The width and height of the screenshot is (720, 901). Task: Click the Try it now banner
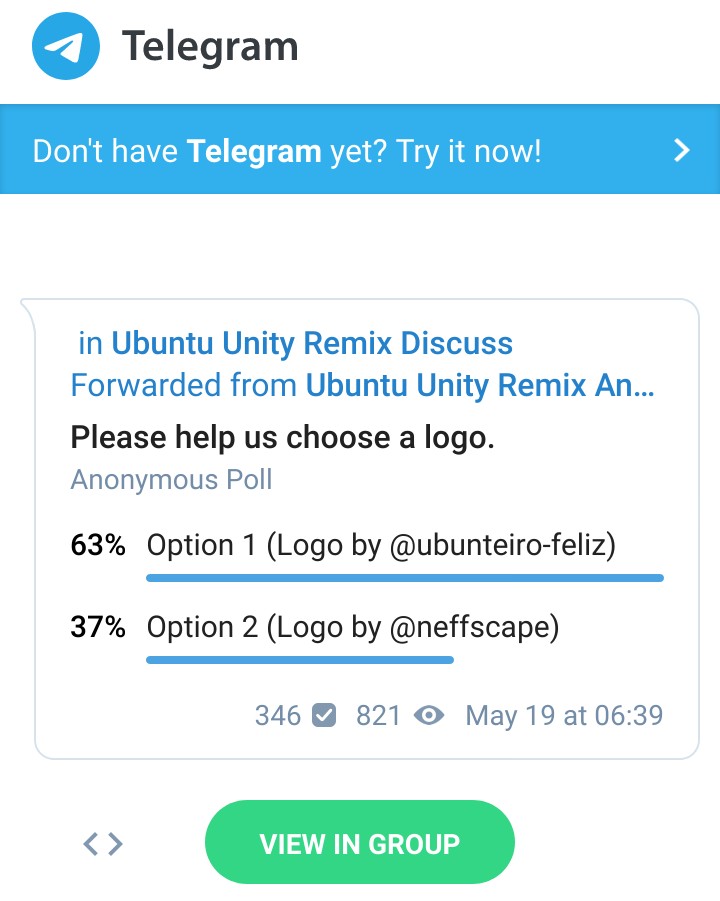(x=290, y=150)
